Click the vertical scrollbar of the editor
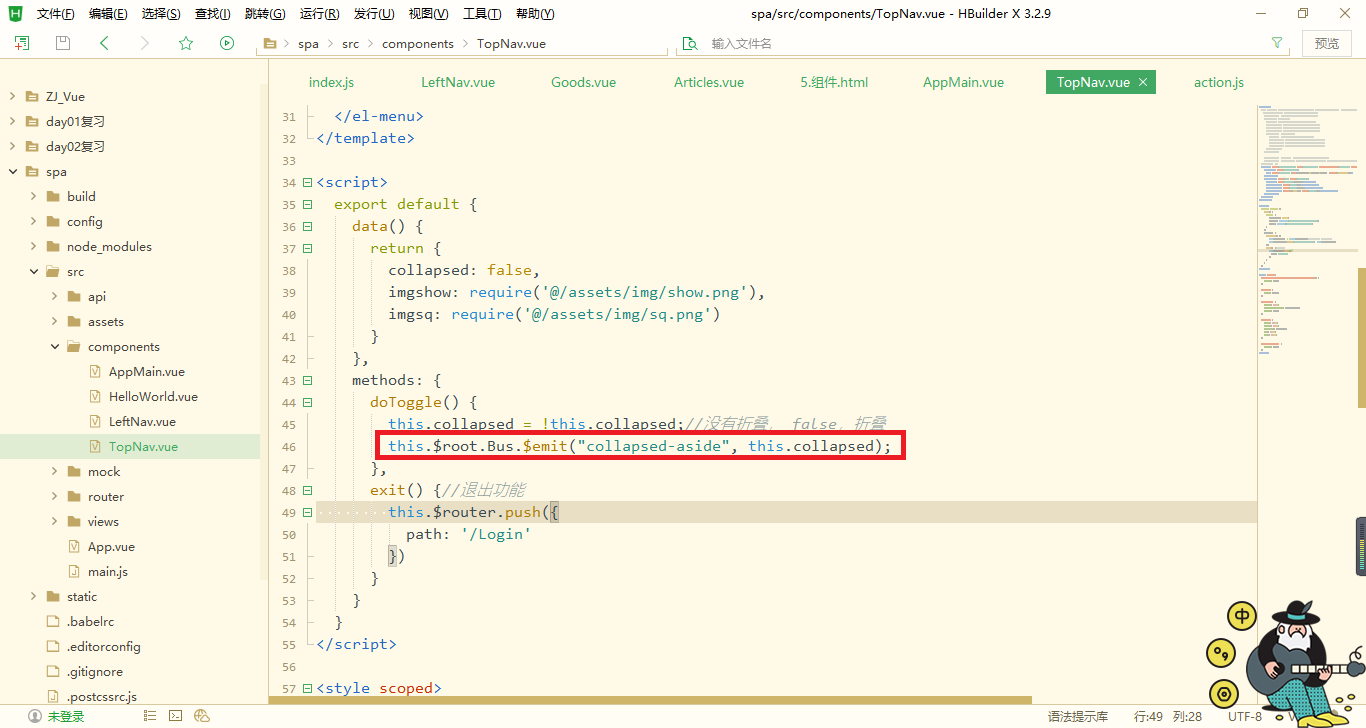 click(x=1361, y=337)
